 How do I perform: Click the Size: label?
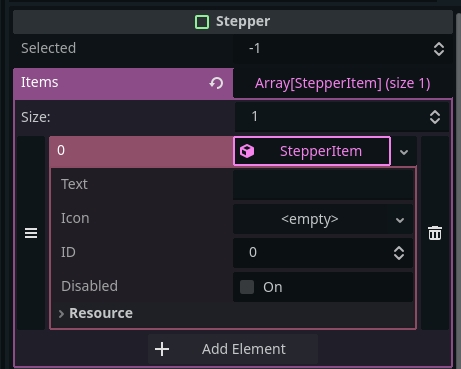click(x=36, y=117)
